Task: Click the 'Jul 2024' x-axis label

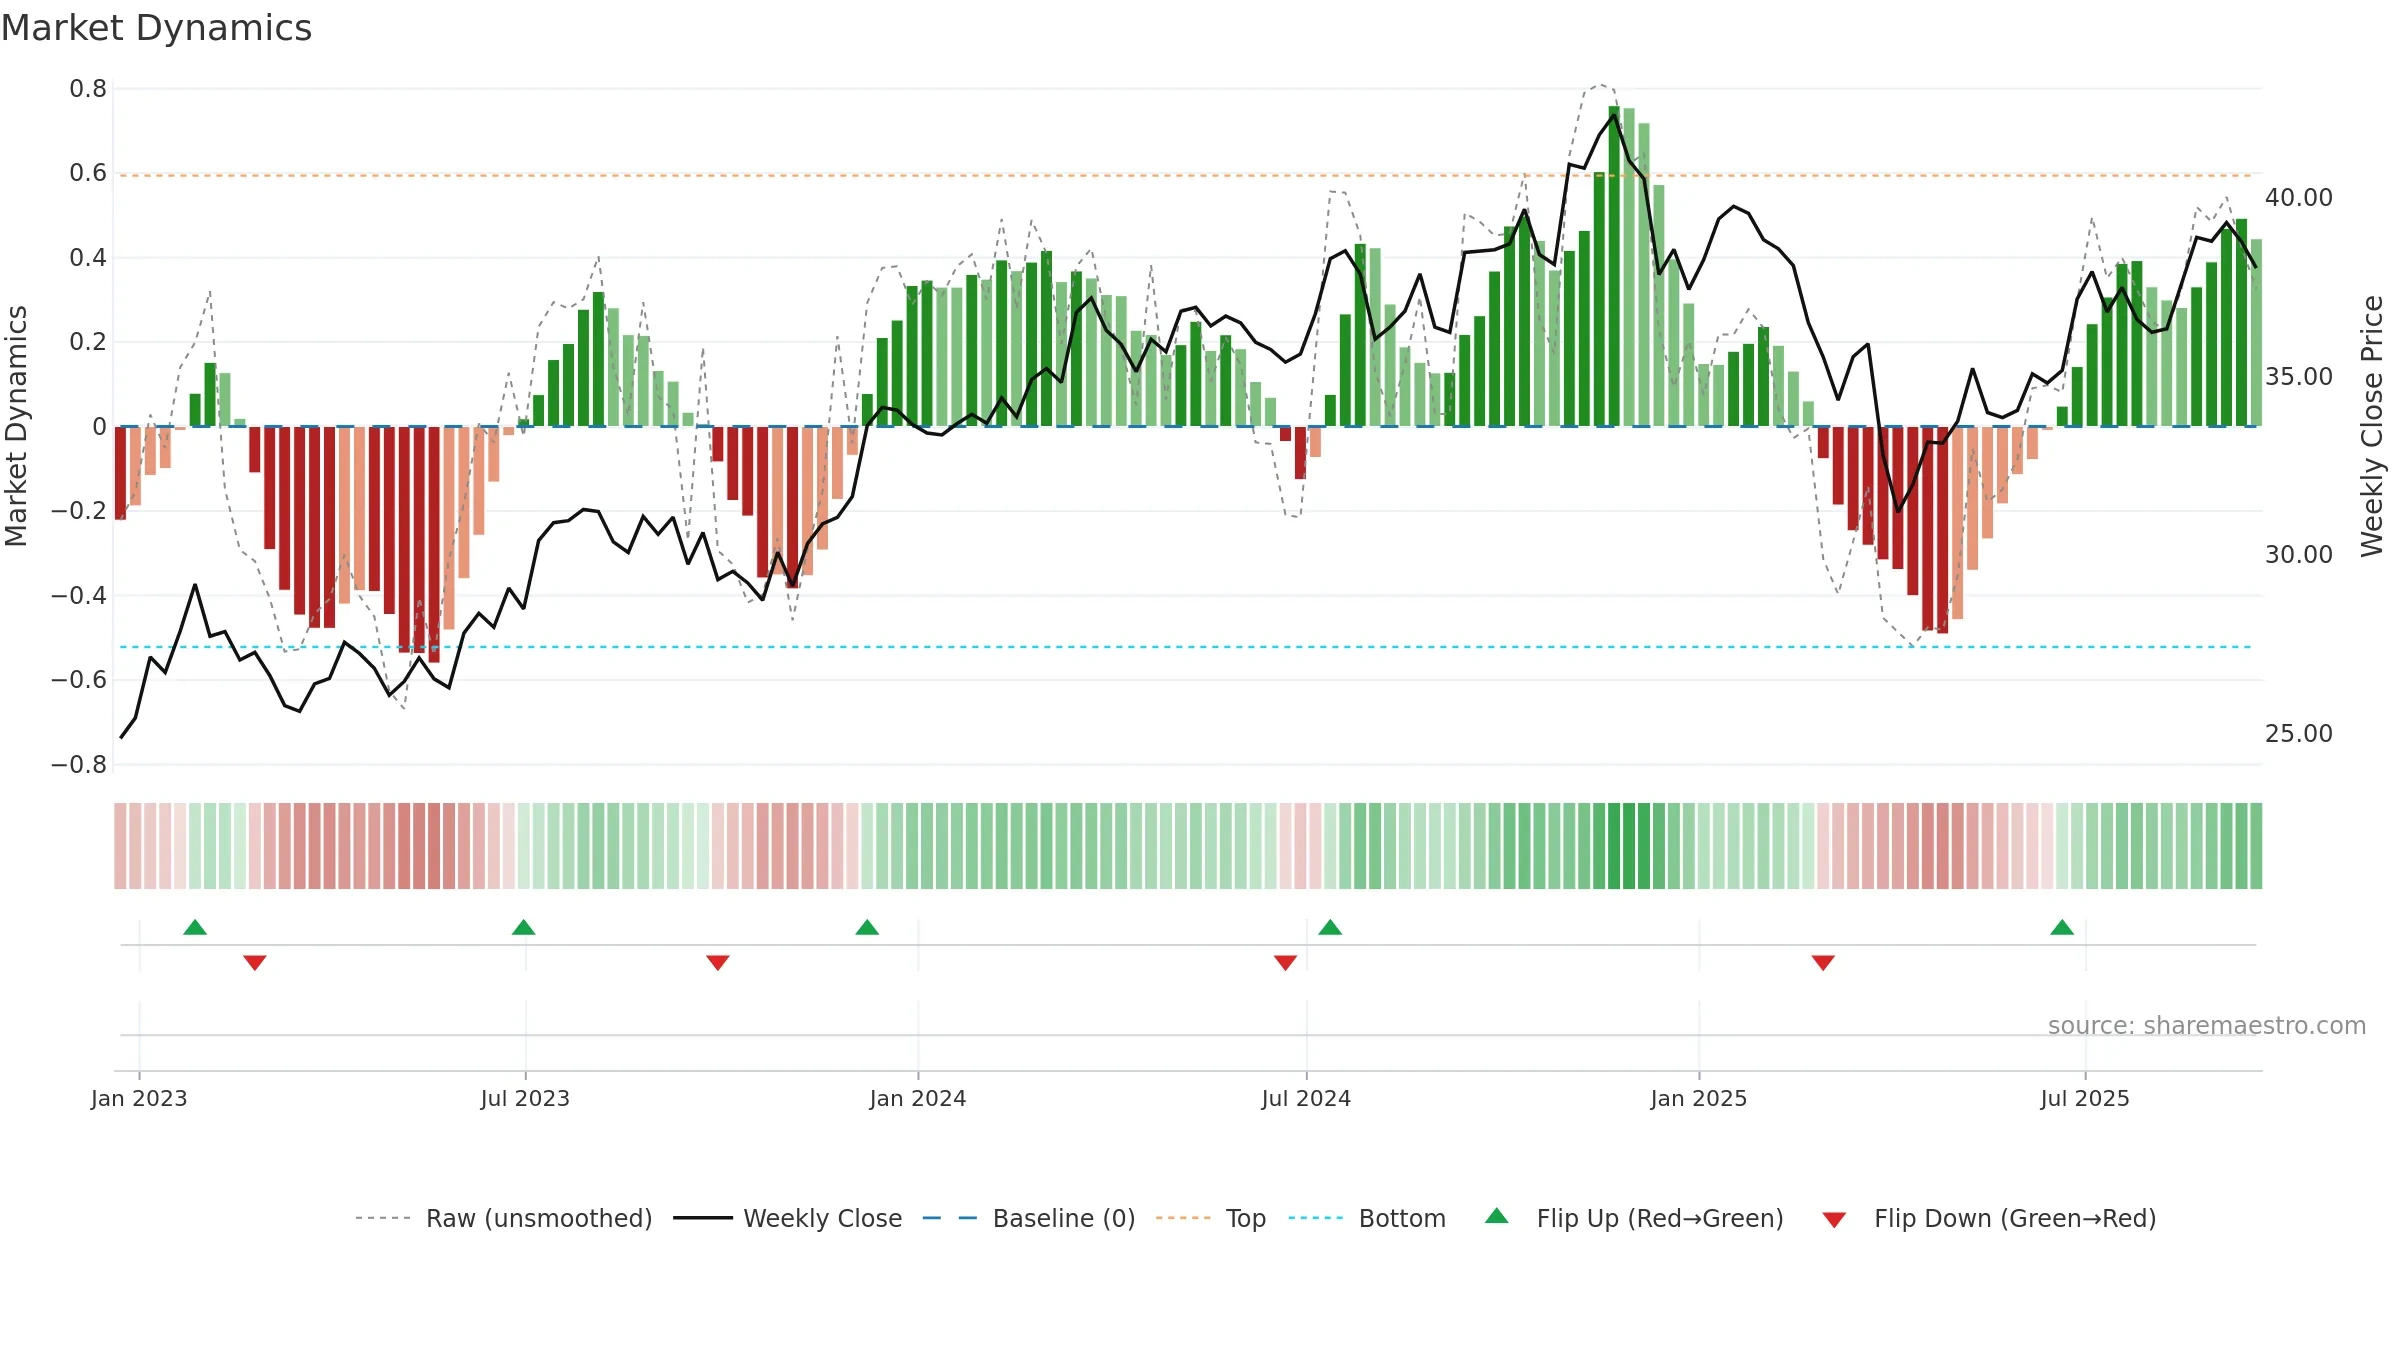Action: (1306, 1098)
